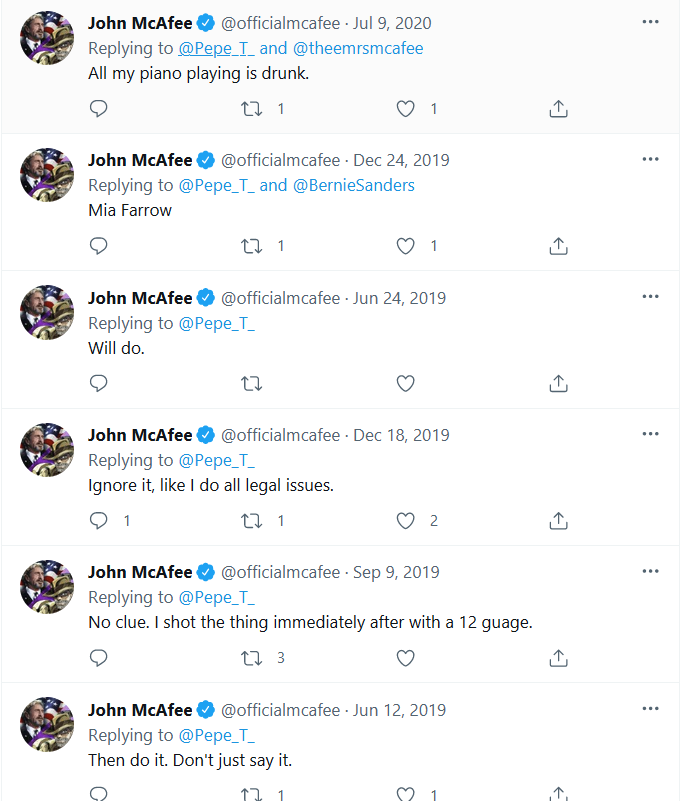Open more options on Dec 18, 2019 tweet

pyautogui.click(x=651, y=435)
